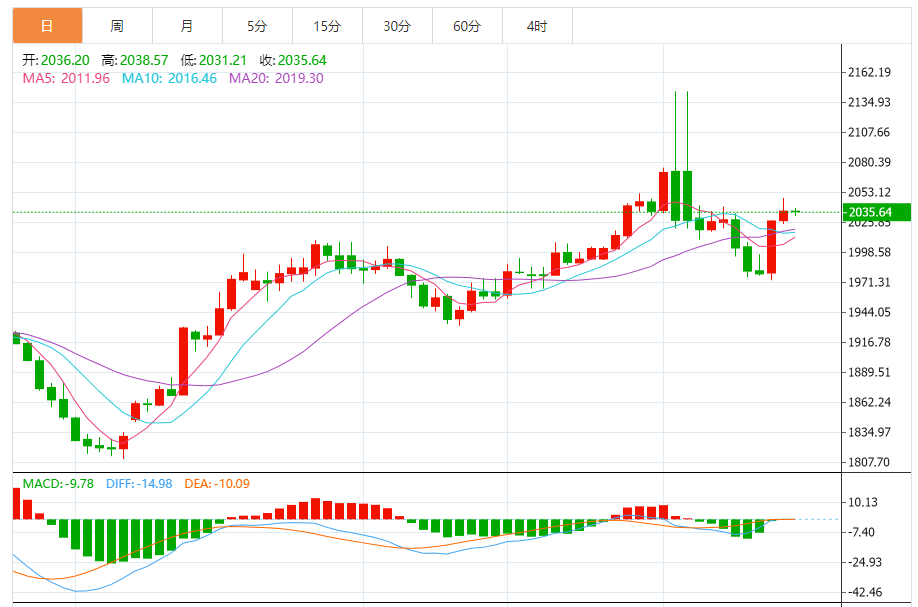The image size is (918, 607).
Task: Click the 1944.05 price axis label
Action: coord(869,312)
